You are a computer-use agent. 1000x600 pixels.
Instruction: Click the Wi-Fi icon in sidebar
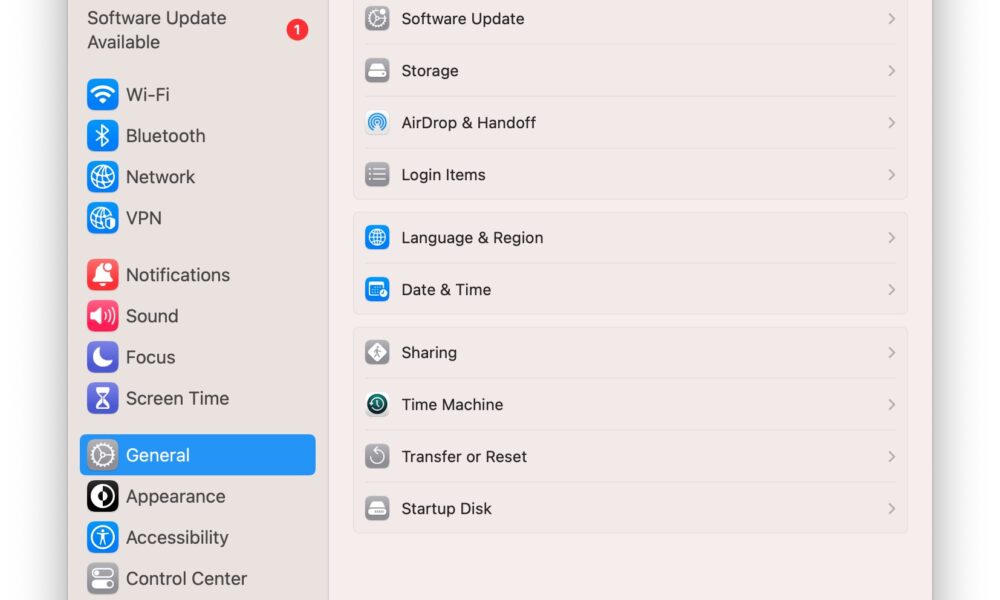pos(102,94)
